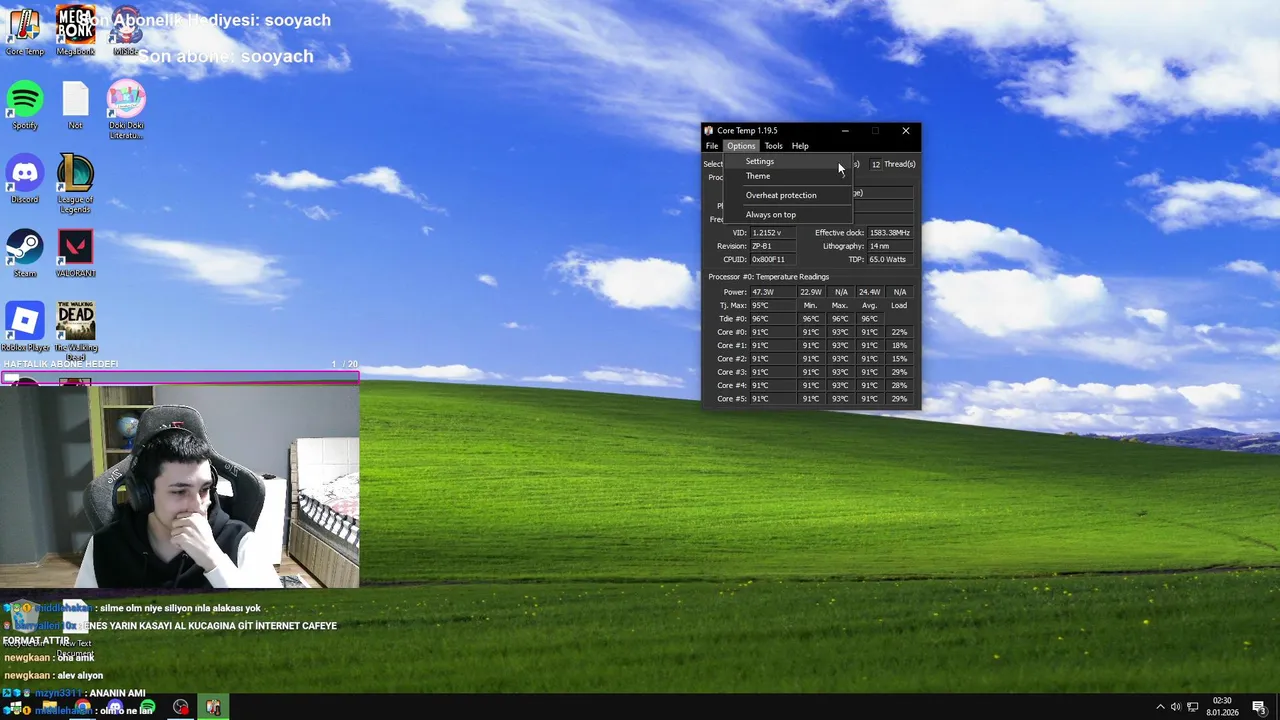The height and width of the screenshot is (720, 1280).
Task: Click the Core #3 row label
Action: click(732, 372)
